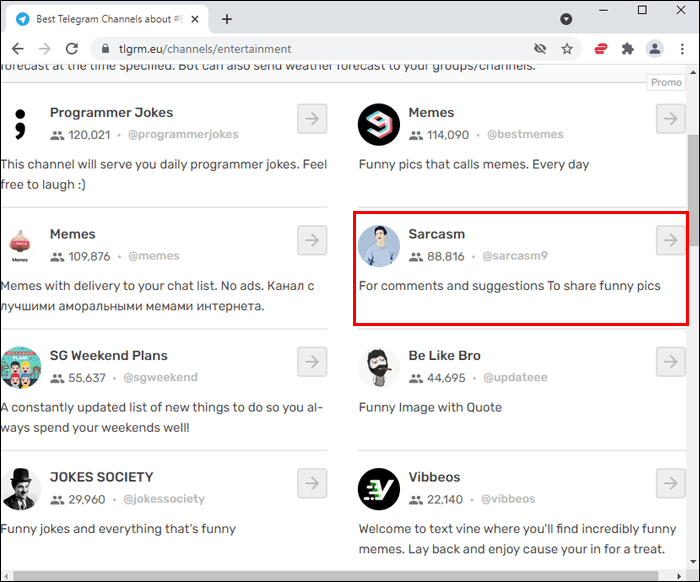Click the @sgweekend handle
700x582 pixels.
pyautogui.click(x=160, y=378)
